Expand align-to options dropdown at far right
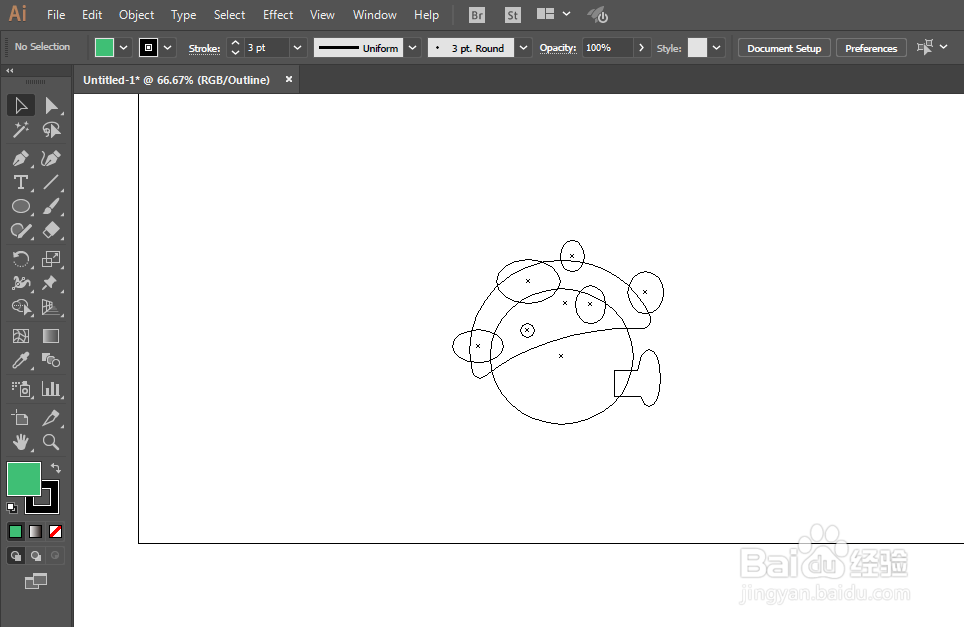Viewport: 964px width, 627px height. [x=944, y=47]
